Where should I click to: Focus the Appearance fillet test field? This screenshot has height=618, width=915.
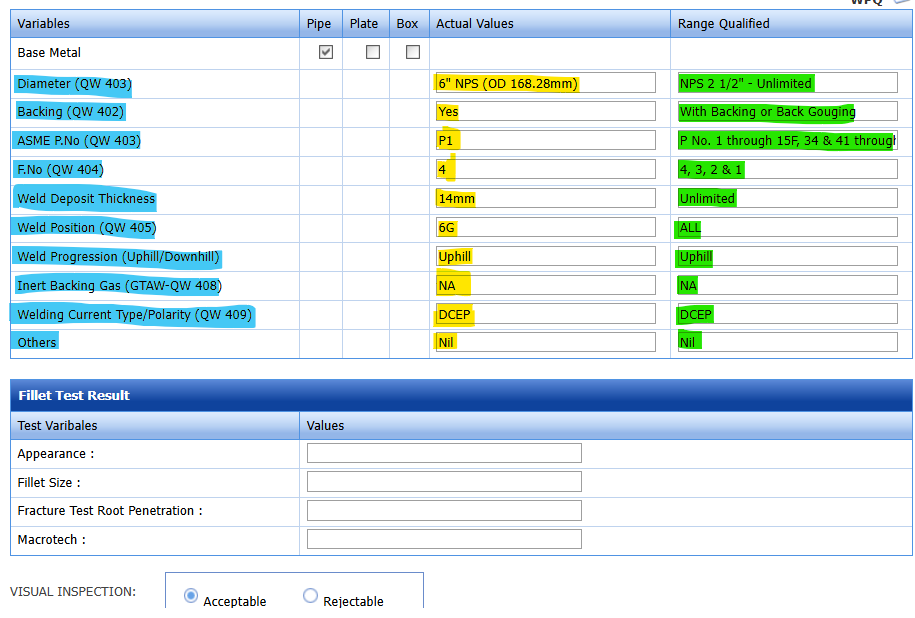[x=444, y=453]
